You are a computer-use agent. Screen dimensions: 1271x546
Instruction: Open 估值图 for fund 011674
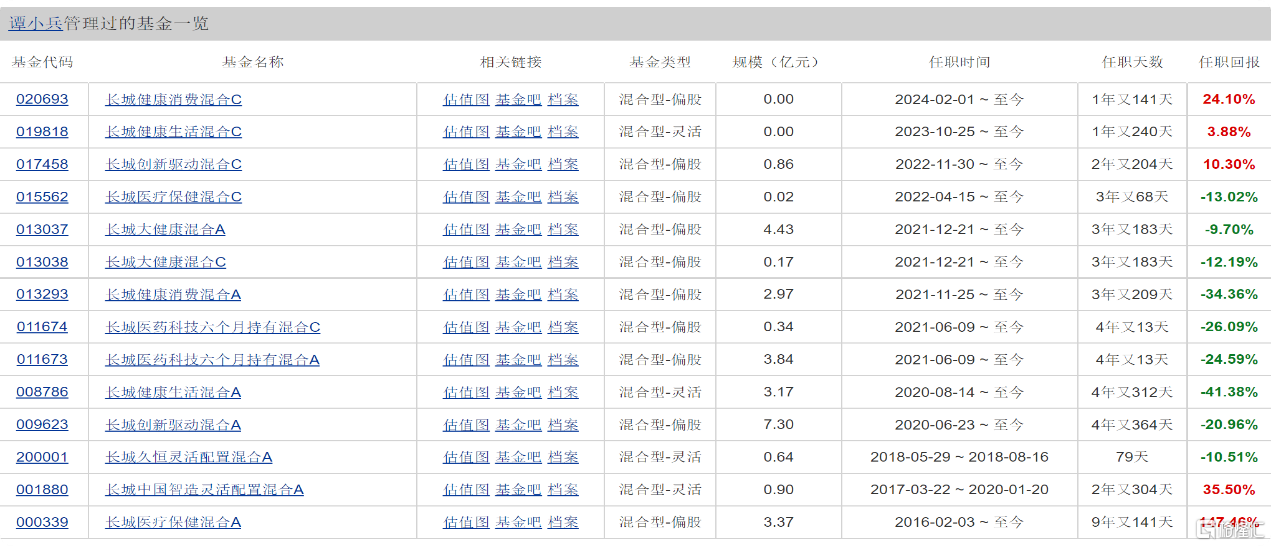point(467,327)
